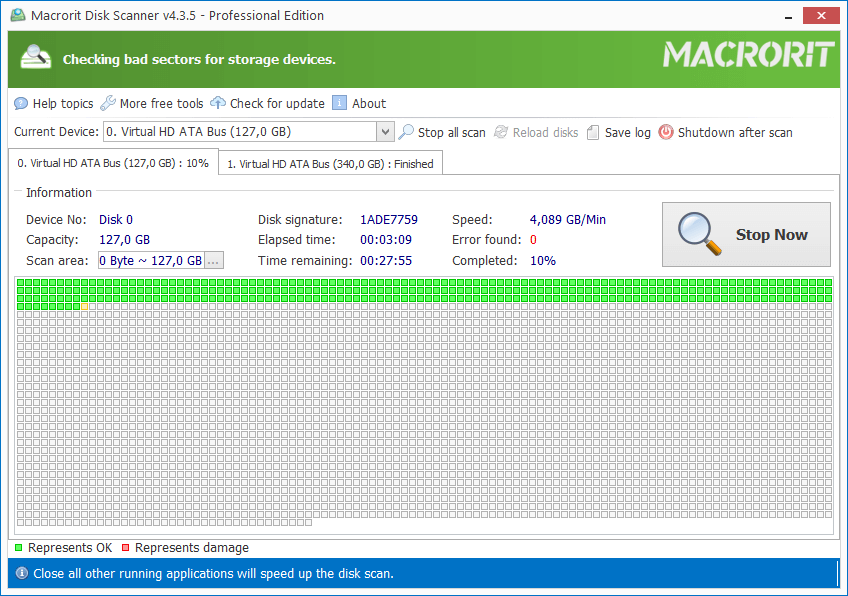Open the About item
This screenshot has height=596, width=848.
(x=359, y=103)
